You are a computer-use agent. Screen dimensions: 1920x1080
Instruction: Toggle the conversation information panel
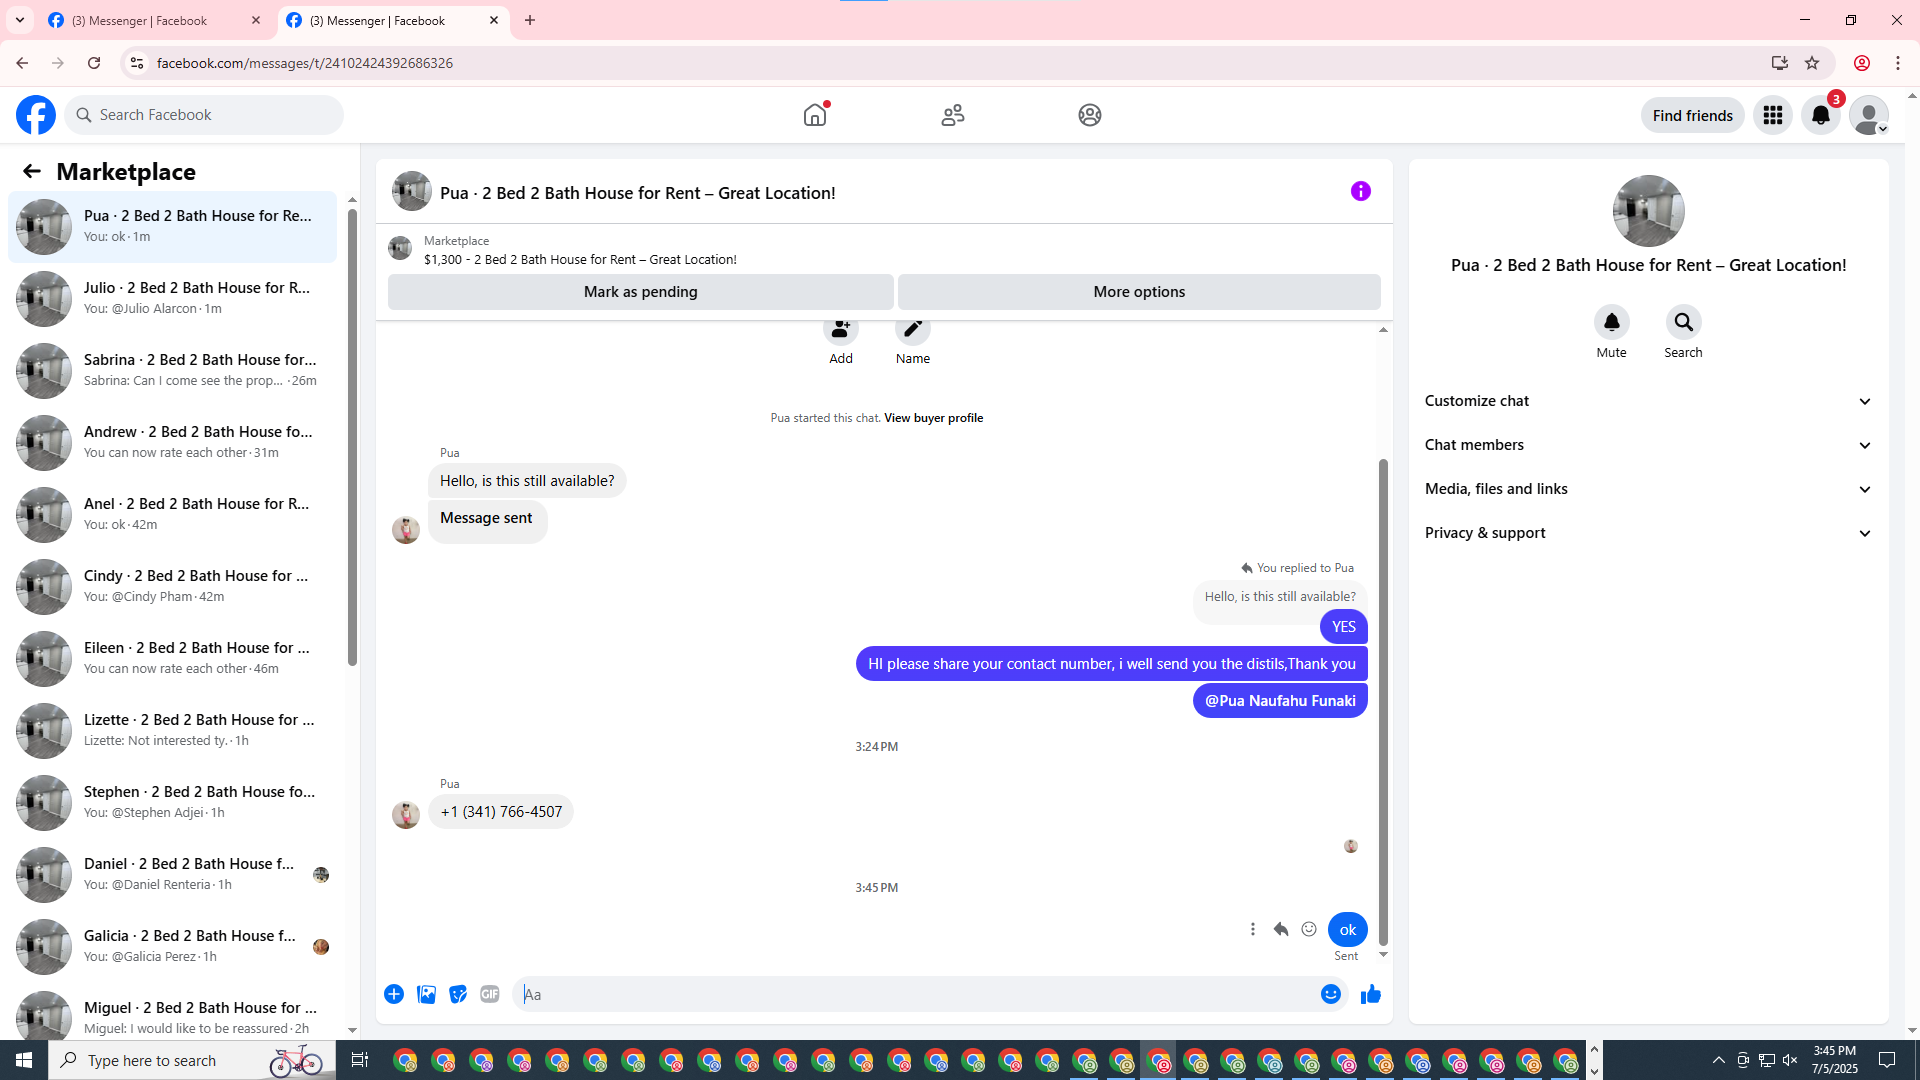(1360, 191)
